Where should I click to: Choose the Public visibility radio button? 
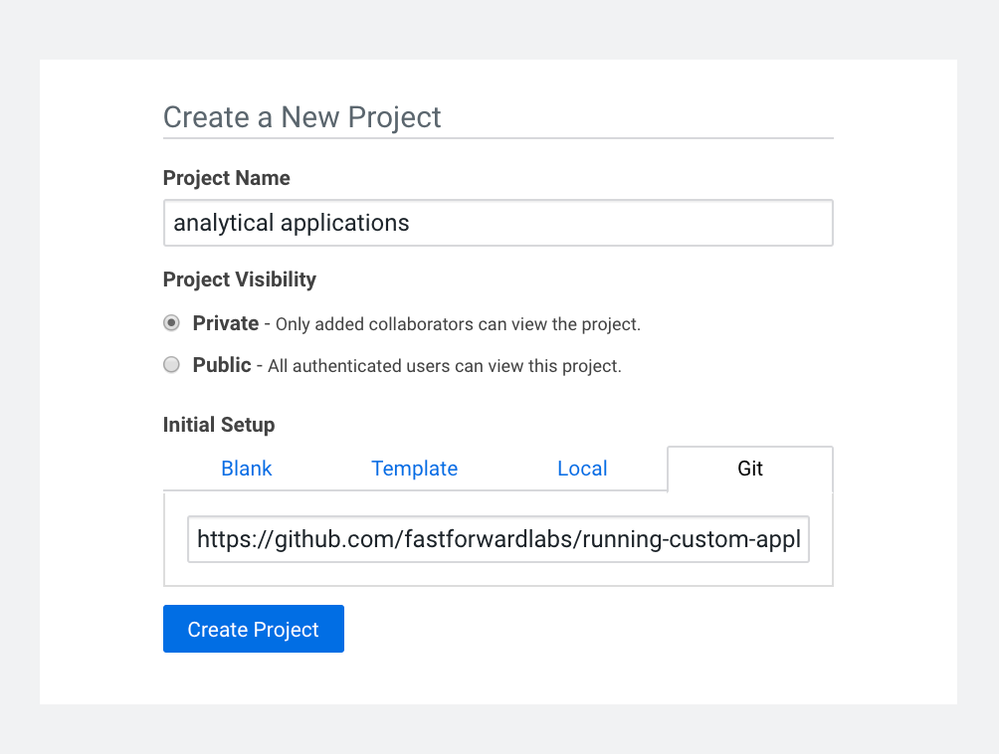(x=171, y=365)
